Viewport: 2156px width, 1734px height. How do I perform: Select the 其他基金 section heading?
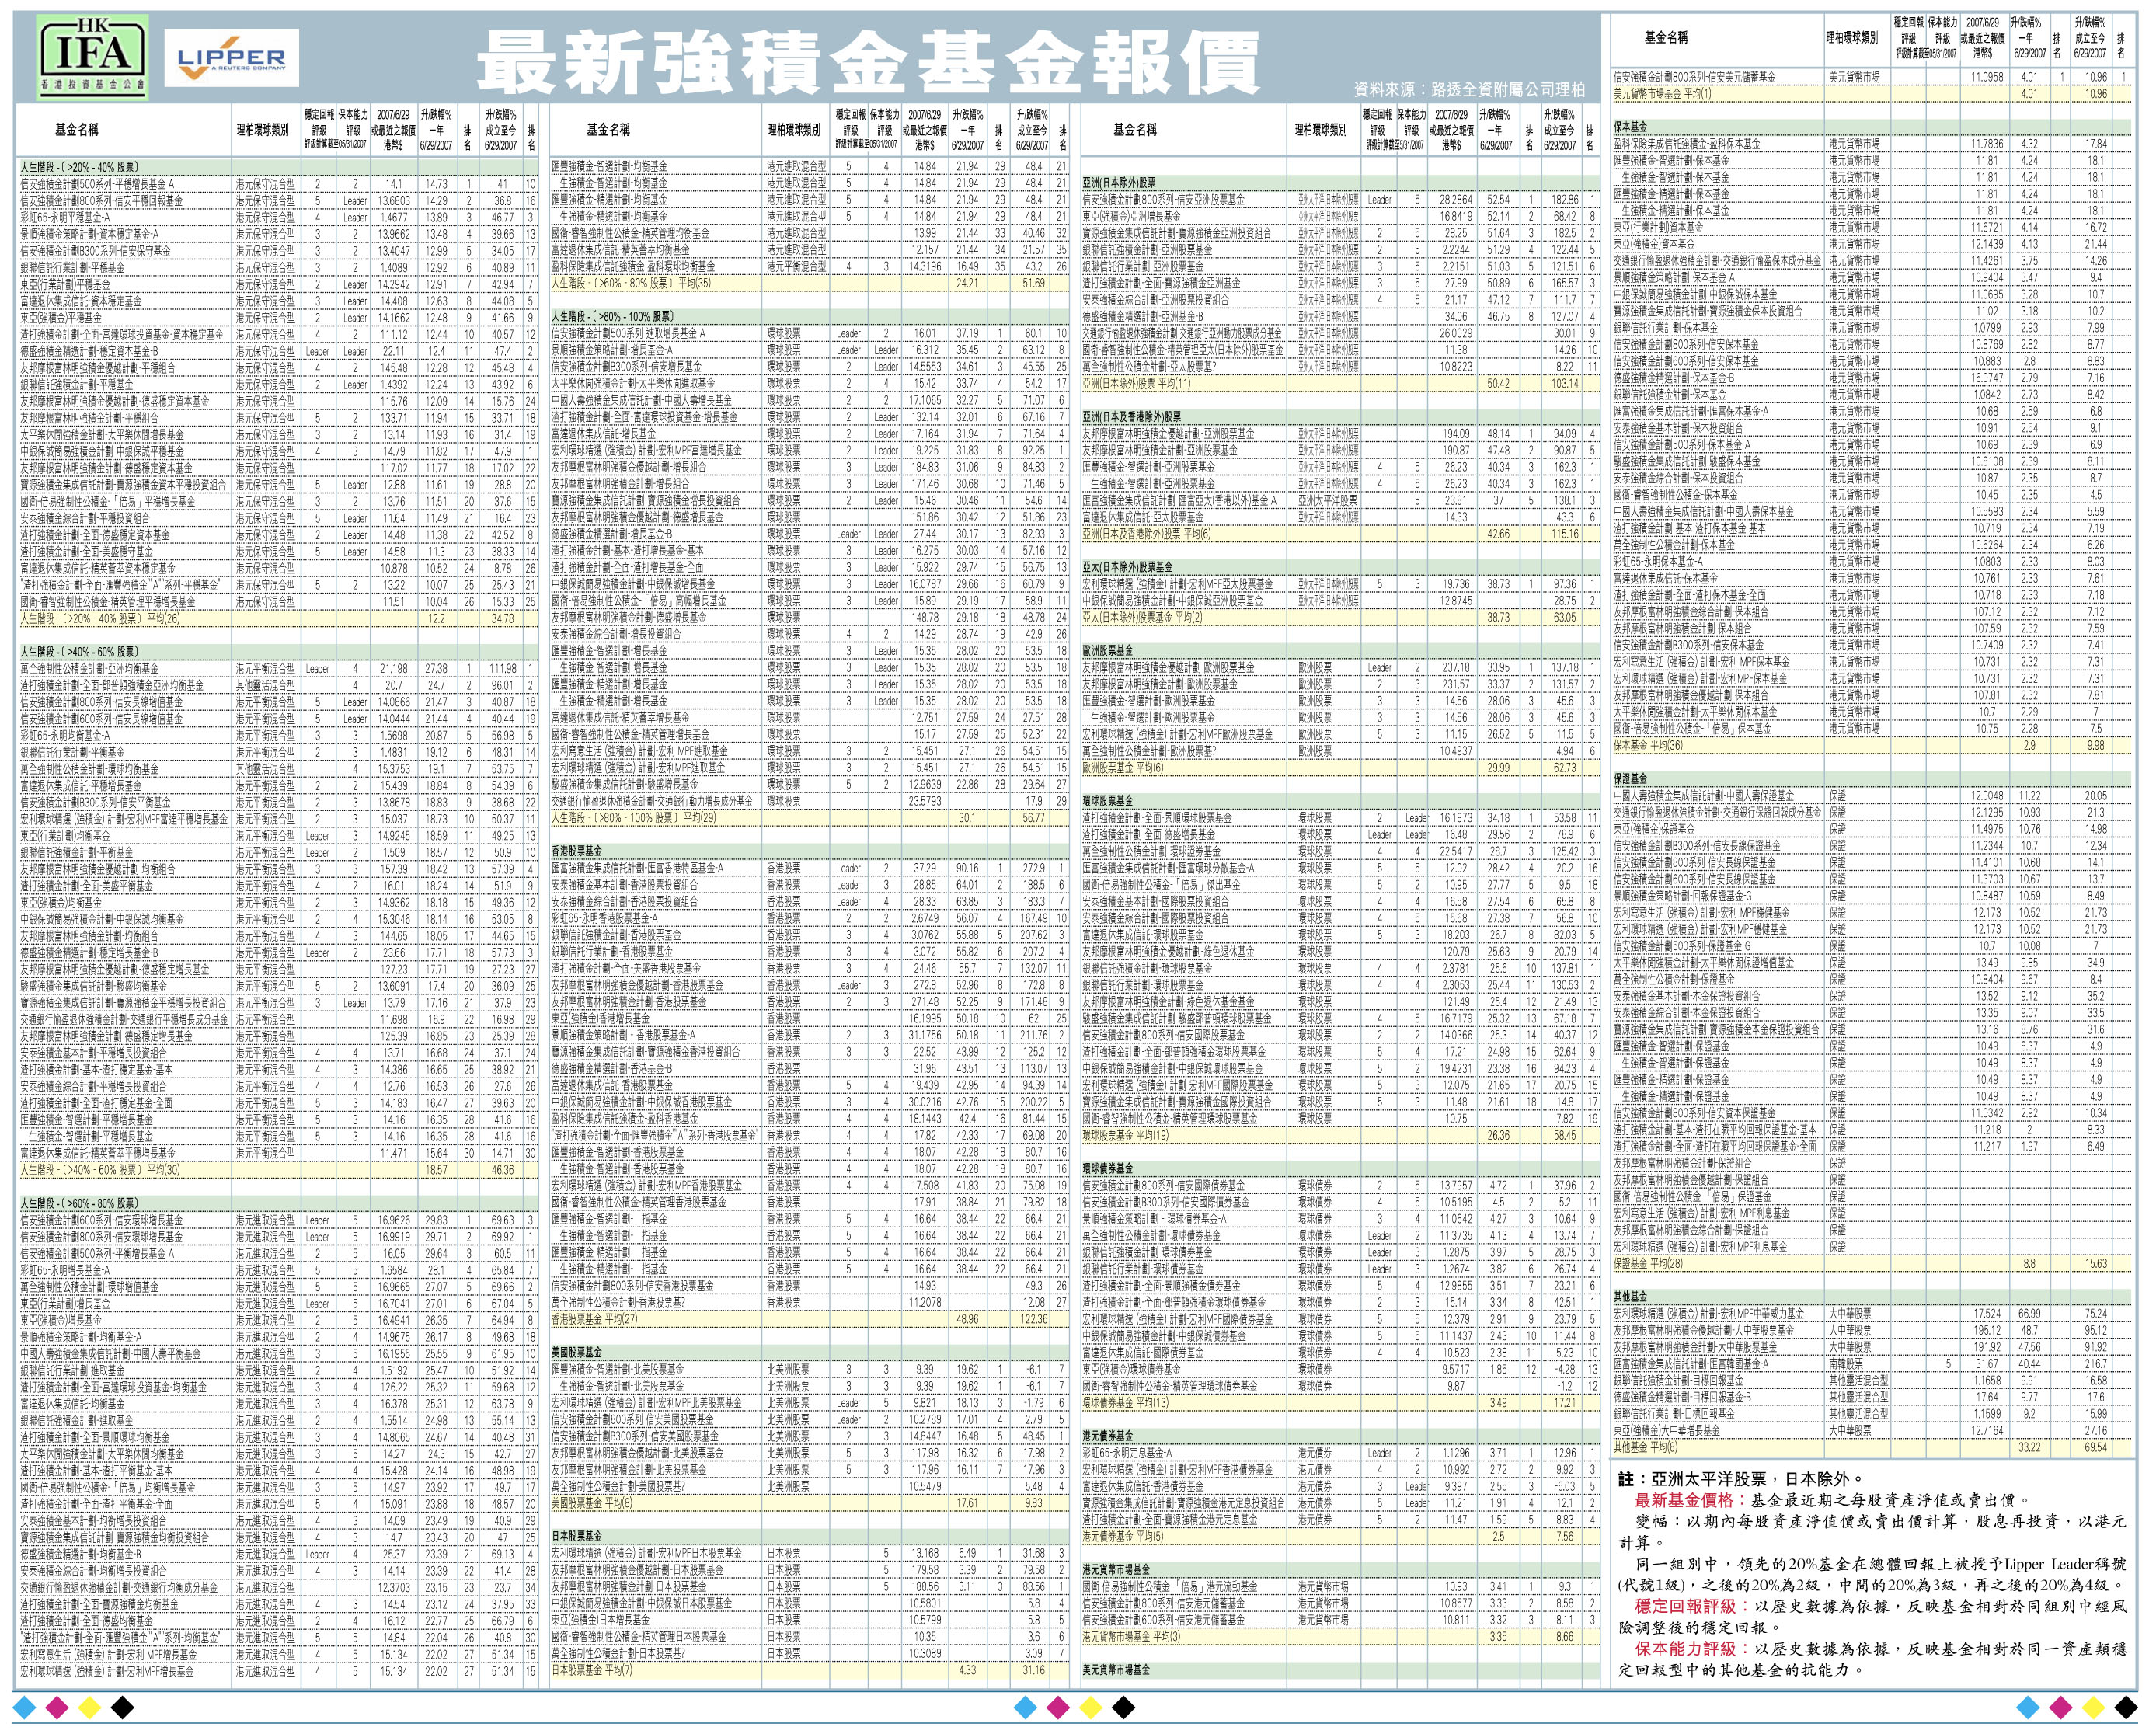[1630, 1297]
